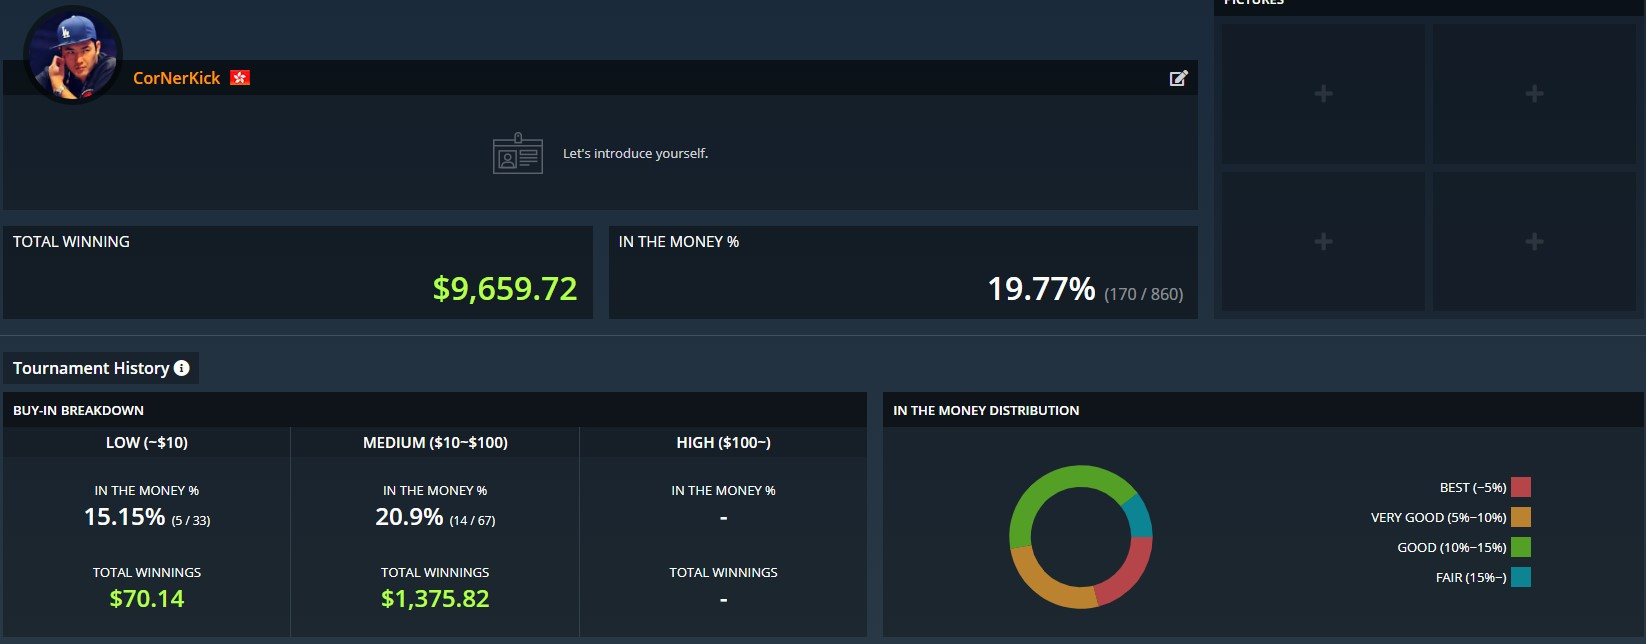Click the FAIR (15%~) legend label

(1471, 578)
